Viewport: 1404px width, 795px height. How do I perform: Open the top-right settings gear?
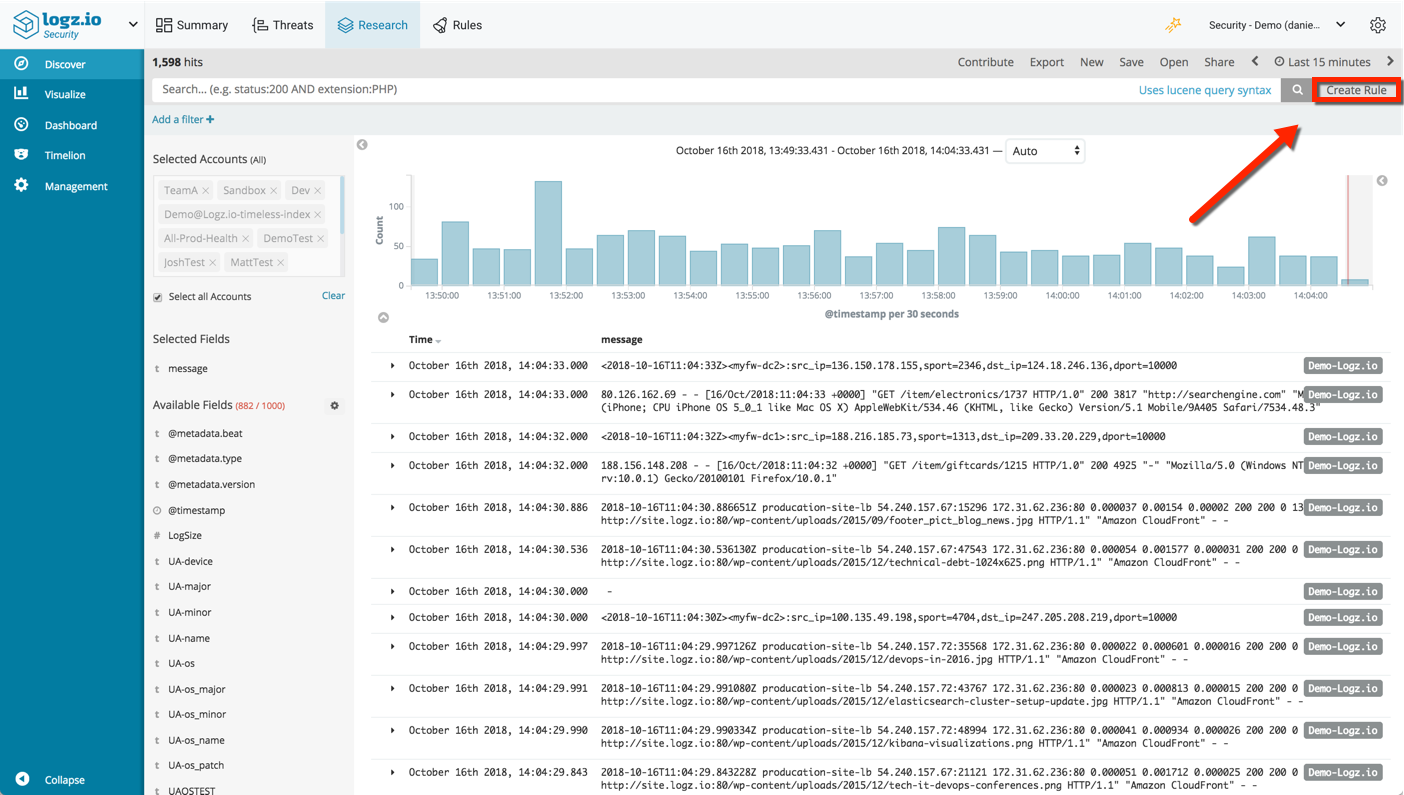pyautogui.click(x=1377, y=25)
